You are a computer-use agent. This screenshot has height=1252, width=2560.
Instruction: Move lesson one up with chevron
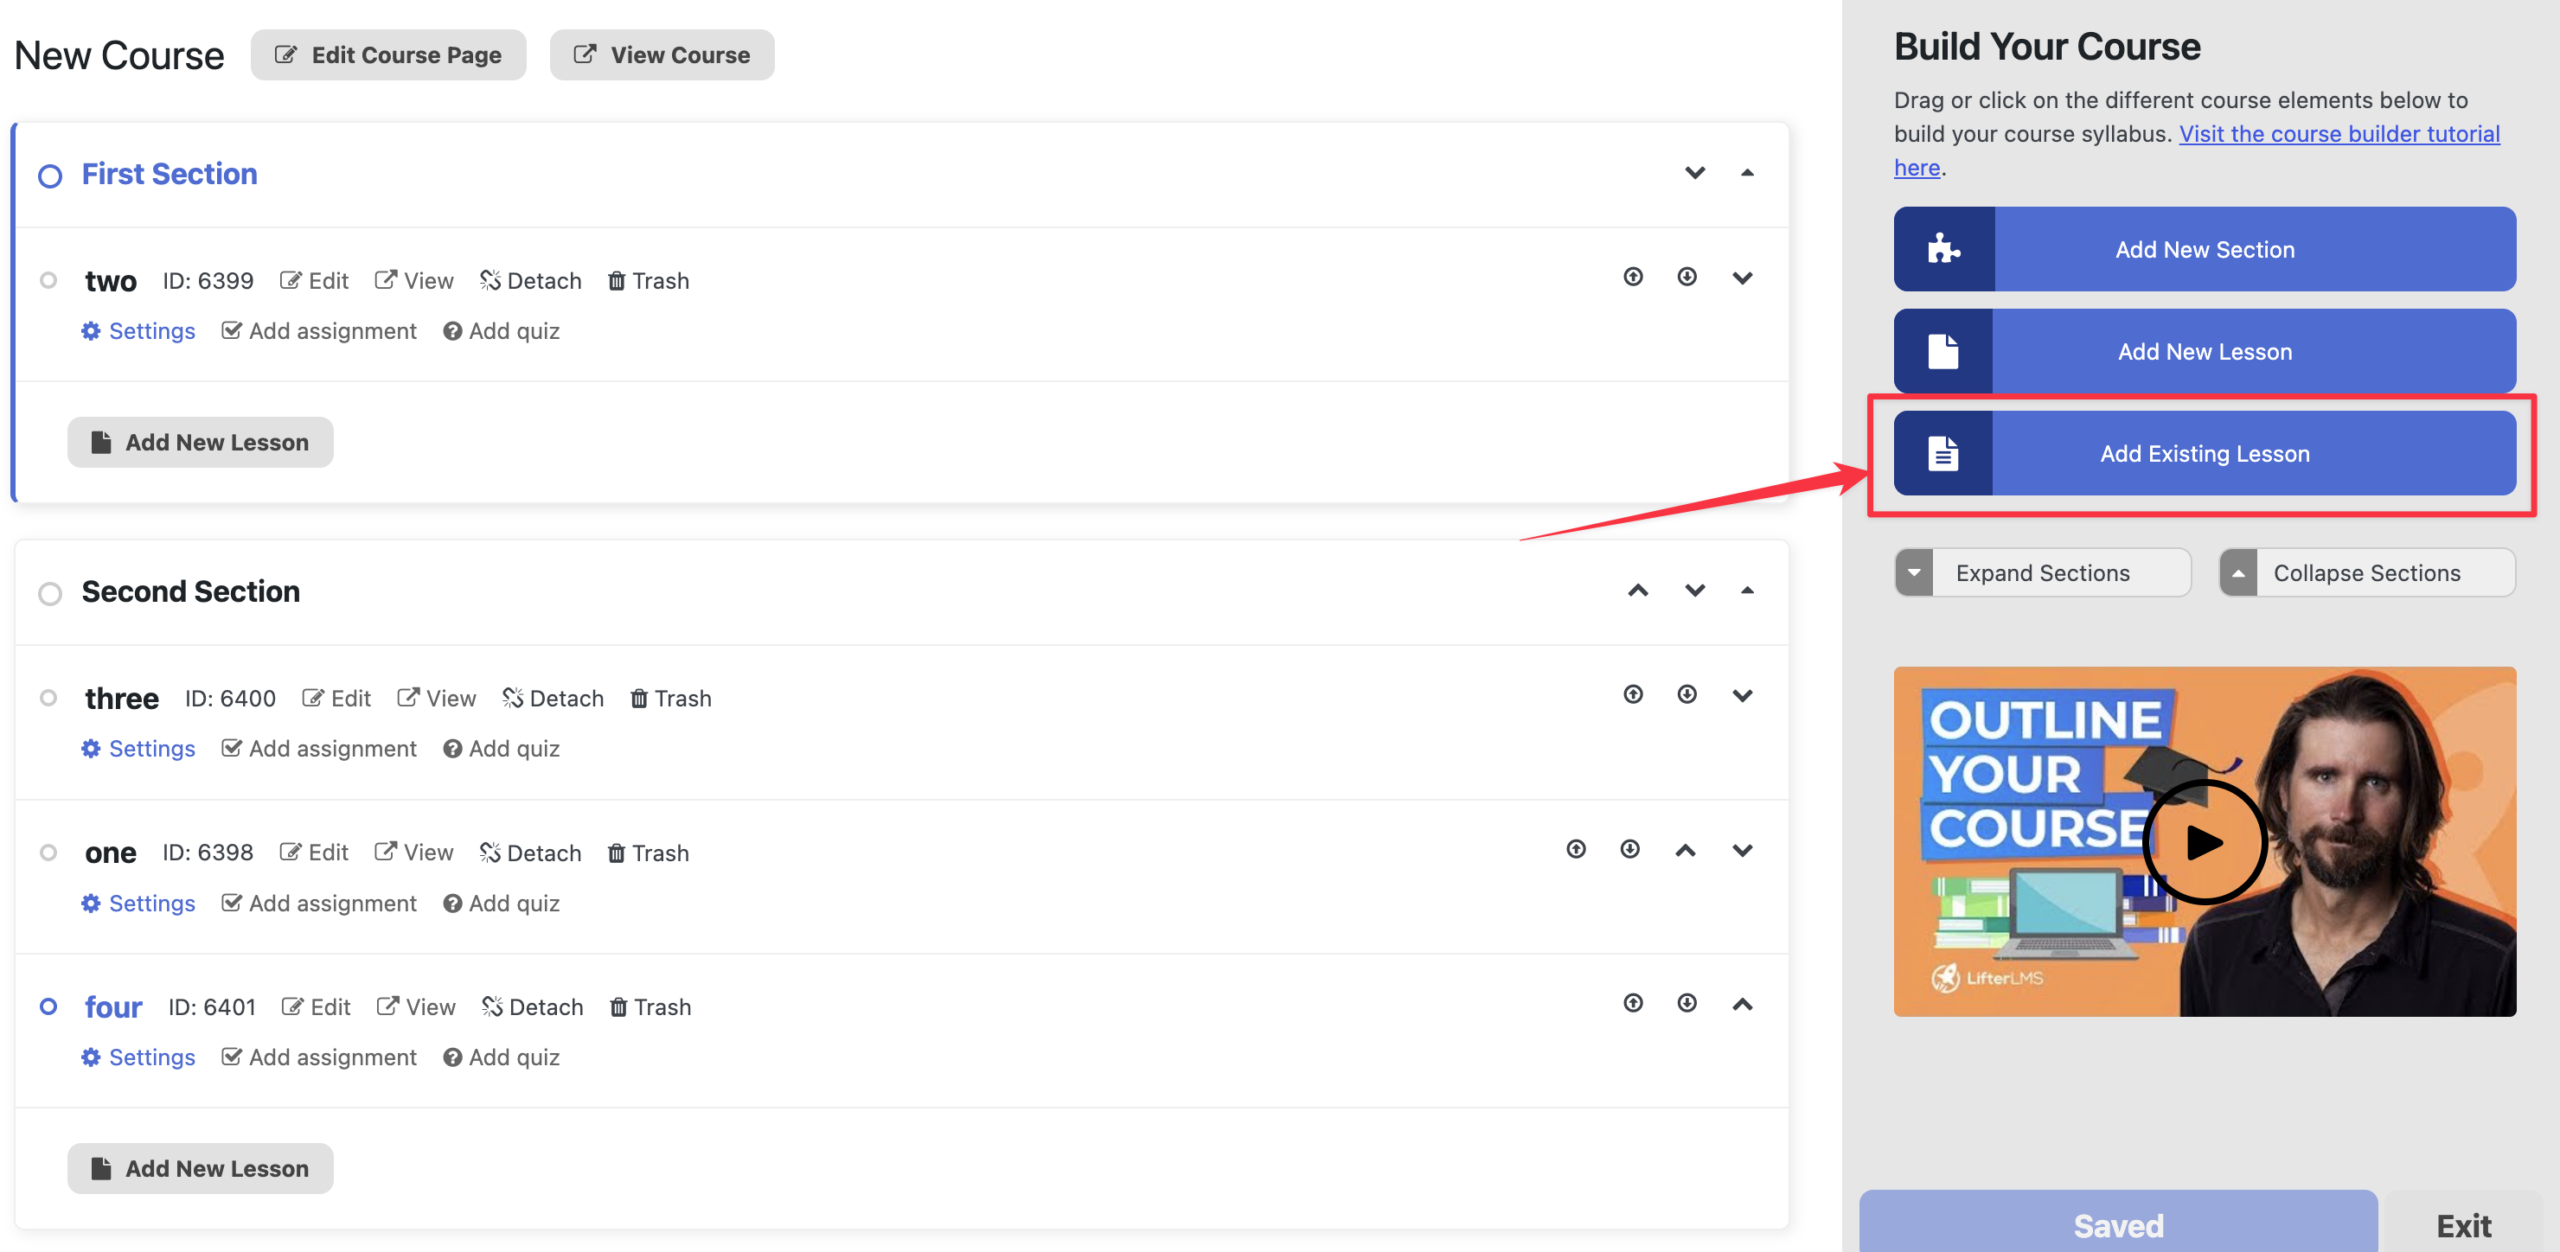click(1686, 850)
